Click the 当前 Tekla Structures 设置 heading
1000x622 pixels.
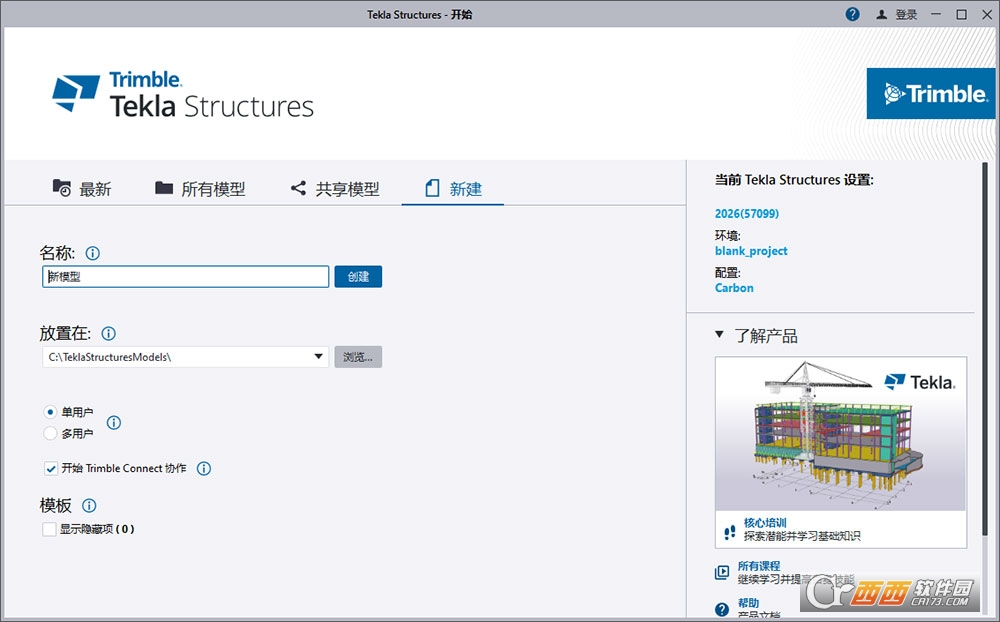click(x=794, y=180)
